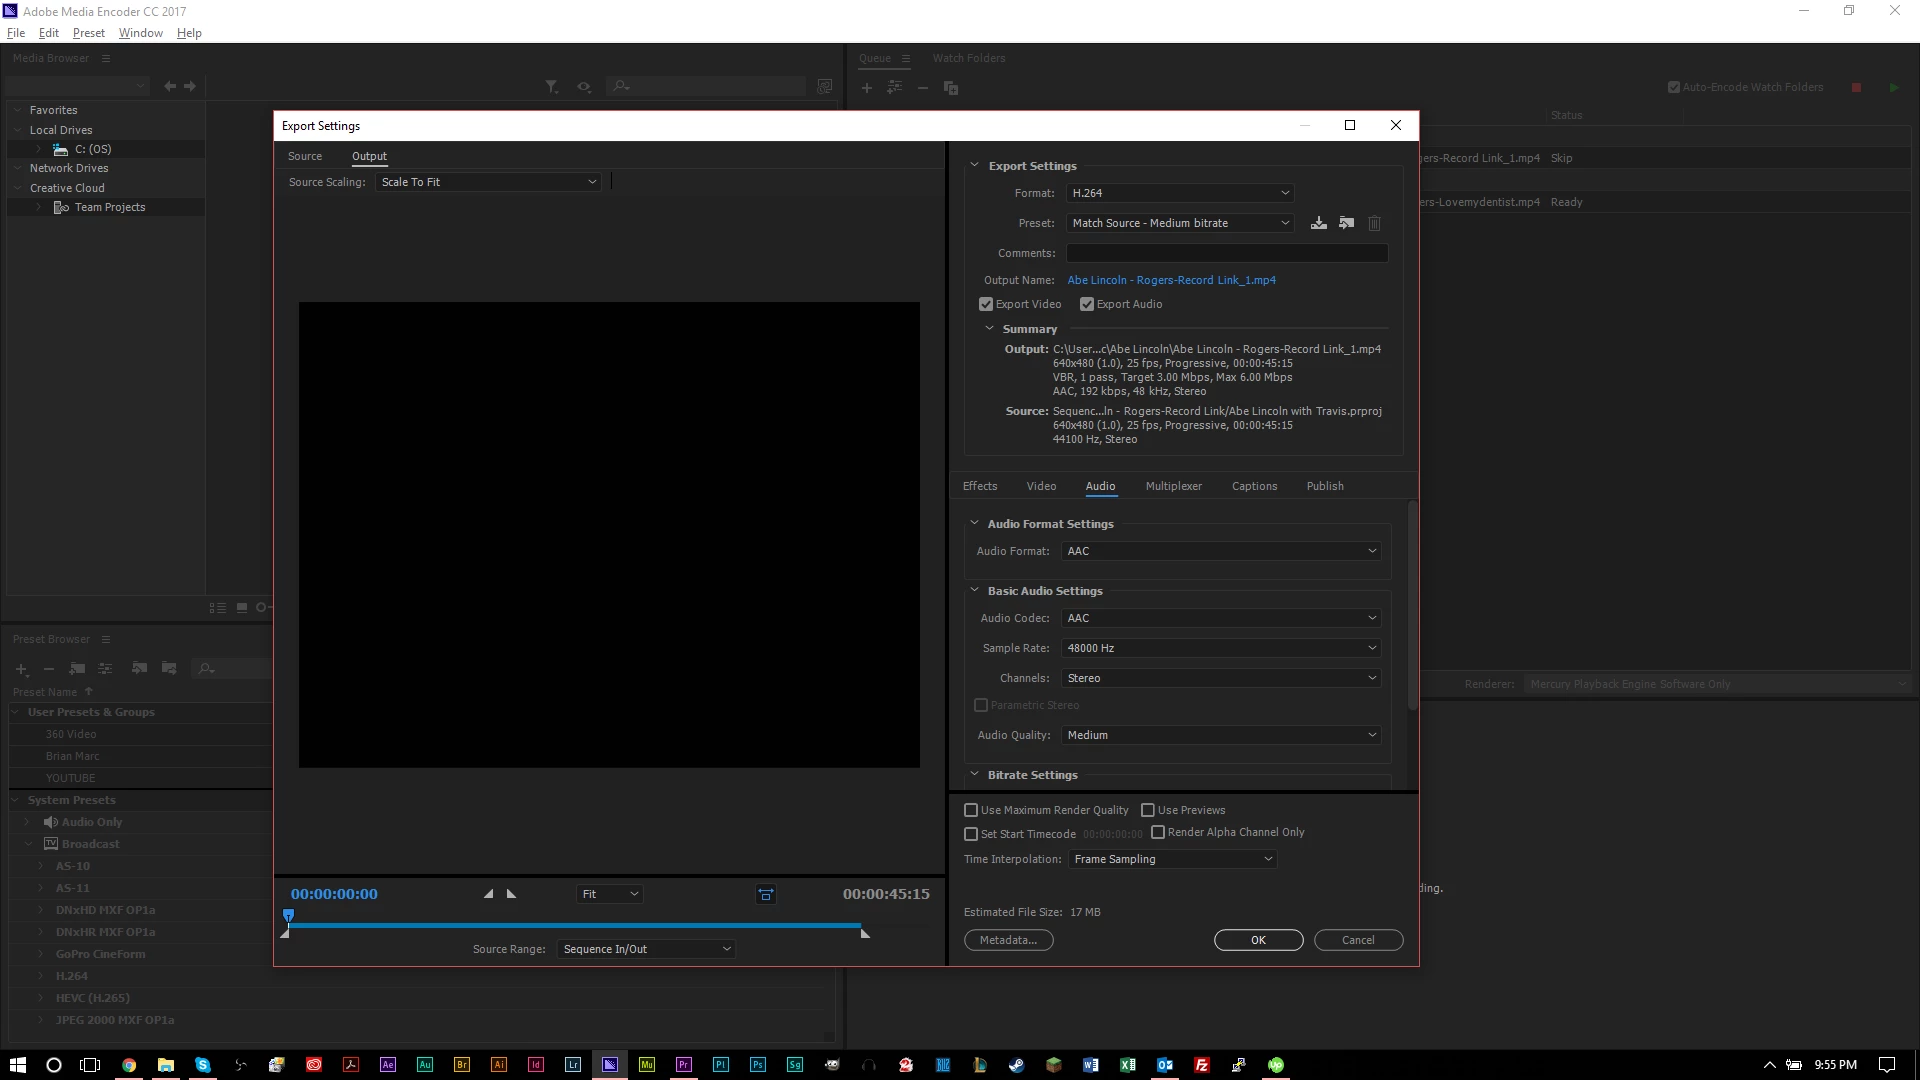Open After Effects from the taskbar
Image resolution: width=1920 pixels, height=1080 pixels.
(388, 1065)
